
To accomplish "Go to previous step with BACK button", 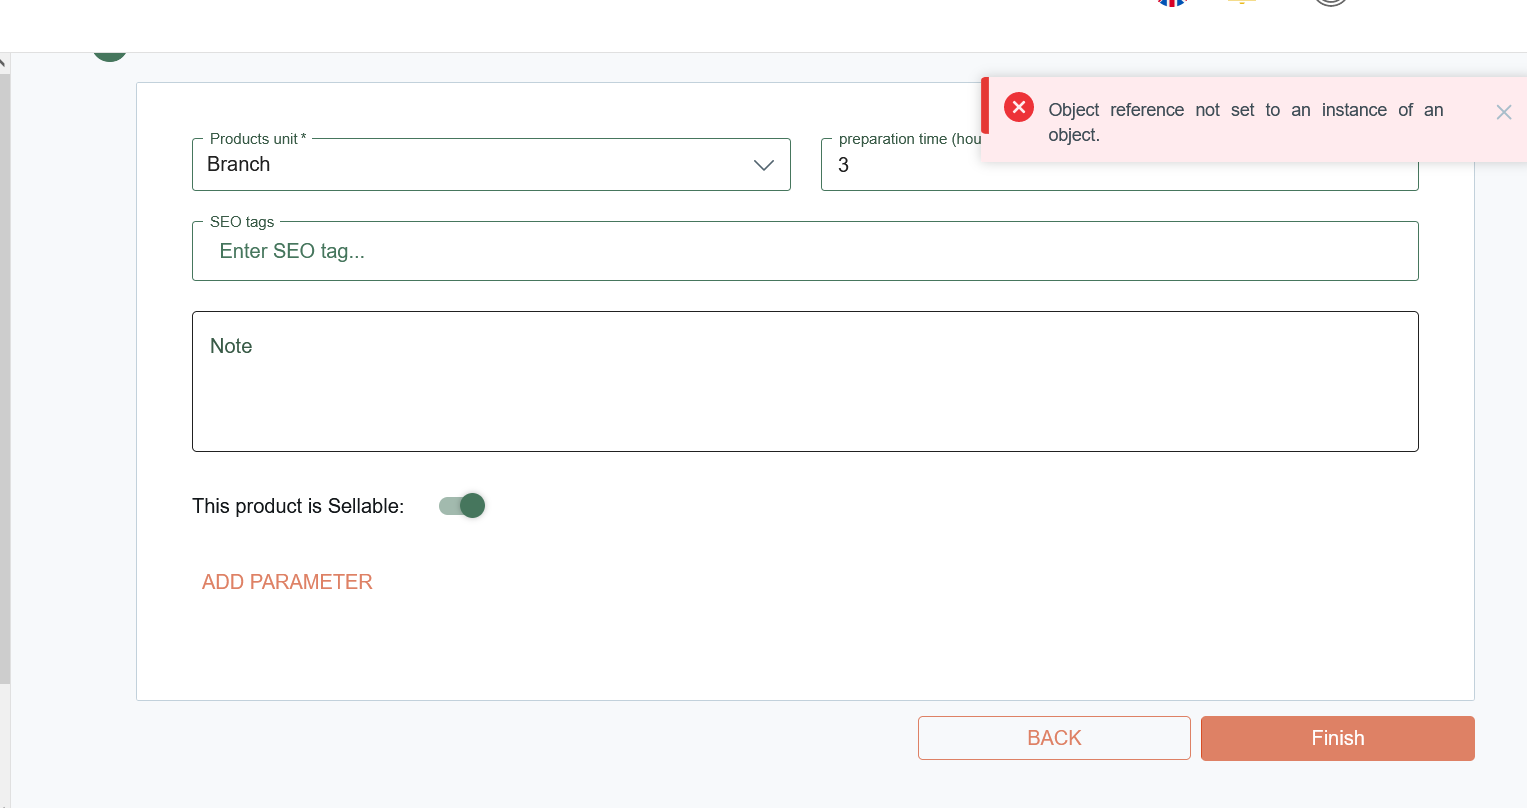I will 1054,738.
